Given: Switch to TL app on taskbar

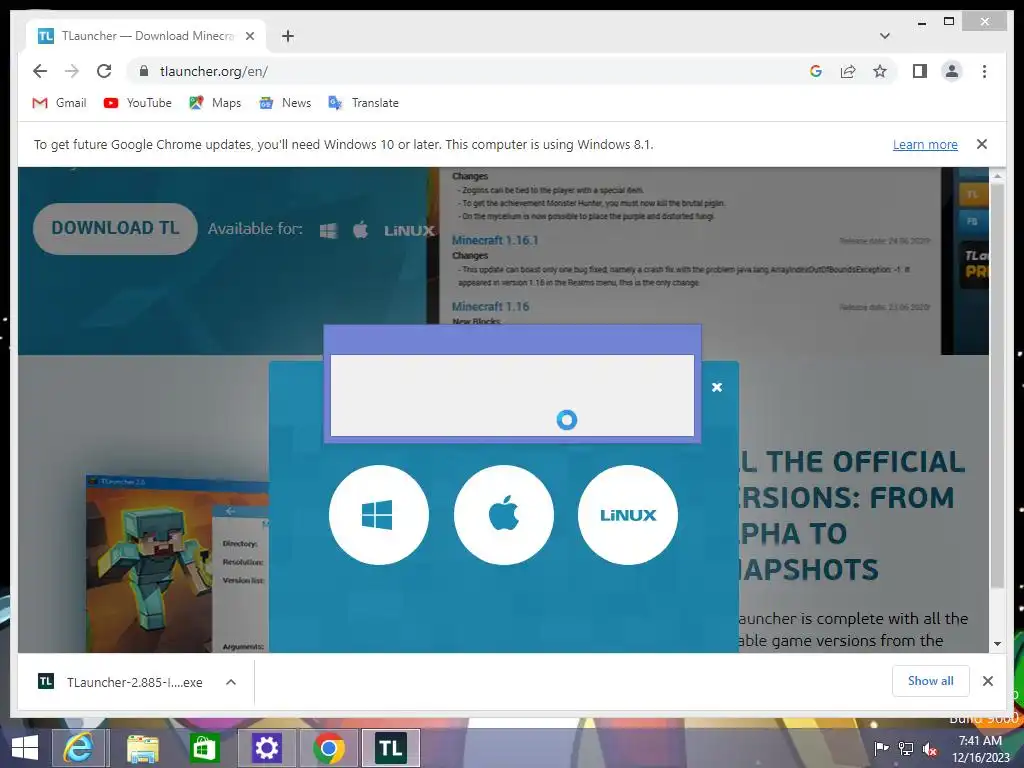Looking at the screenshot, I should [x=391, y=748].
